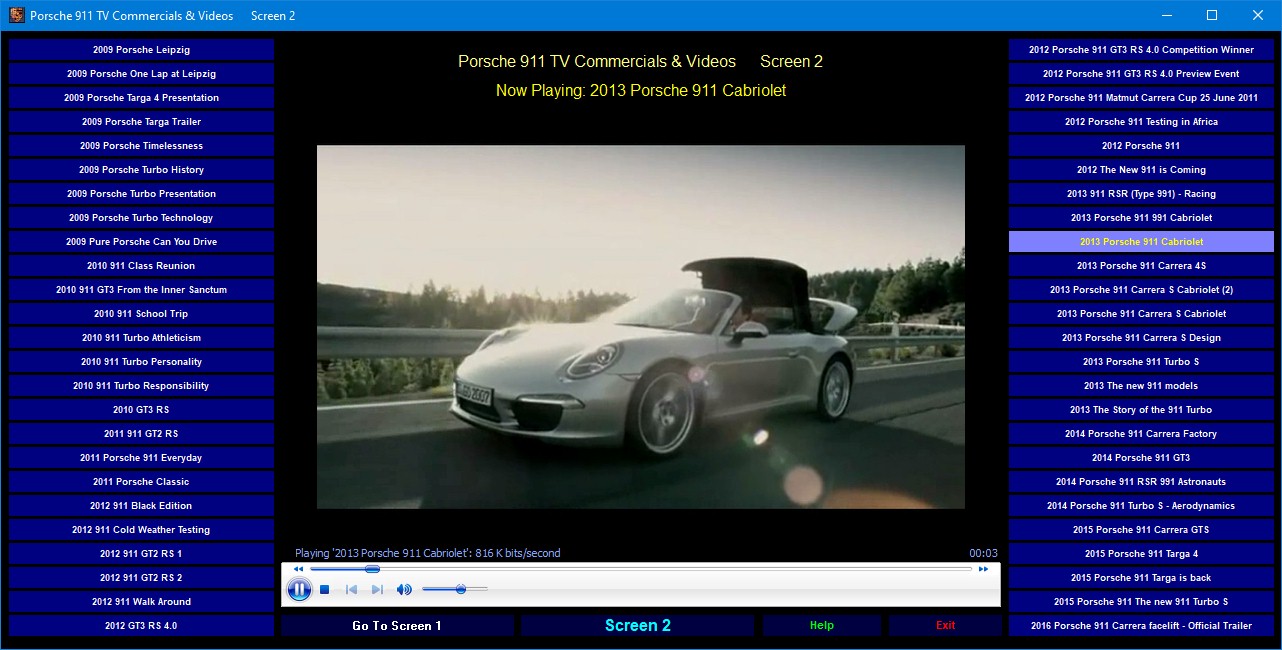Play 2015 Porsche 911 Targa is back

[1141, 578]
